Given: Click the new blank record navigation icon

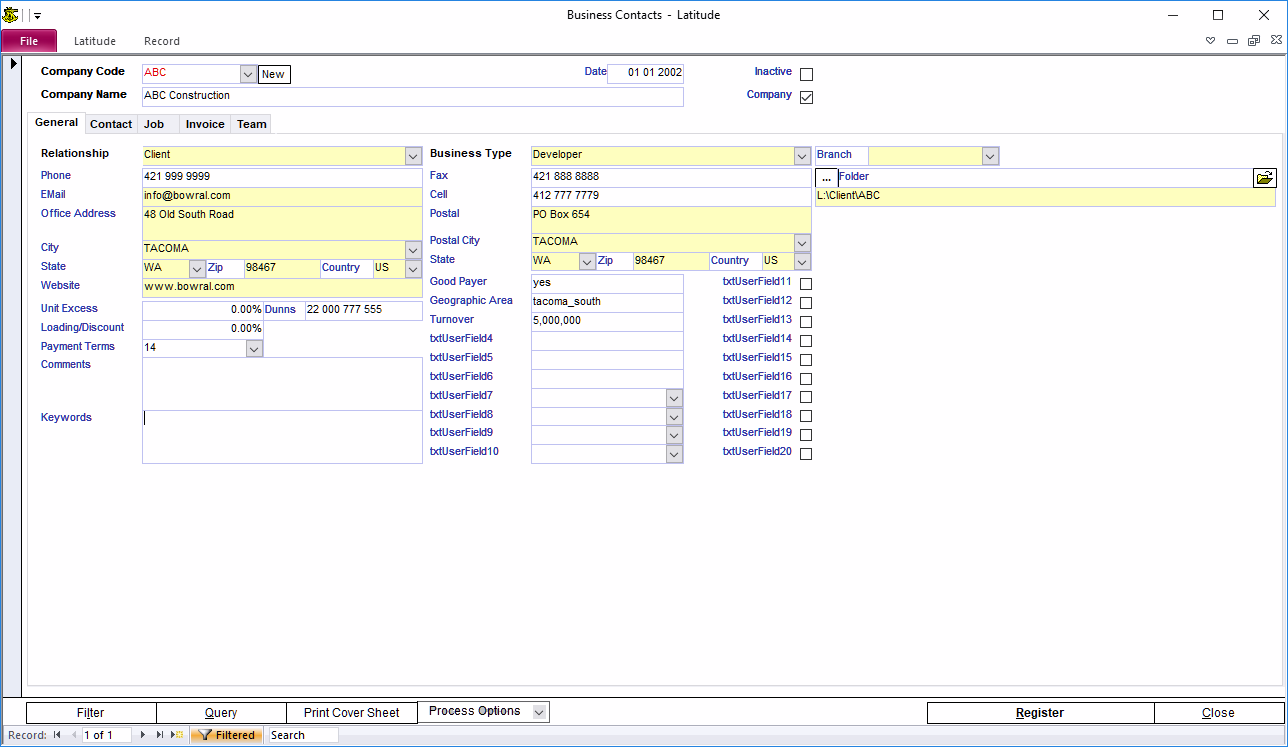Looking at the screenshot, I should (178, 735).
